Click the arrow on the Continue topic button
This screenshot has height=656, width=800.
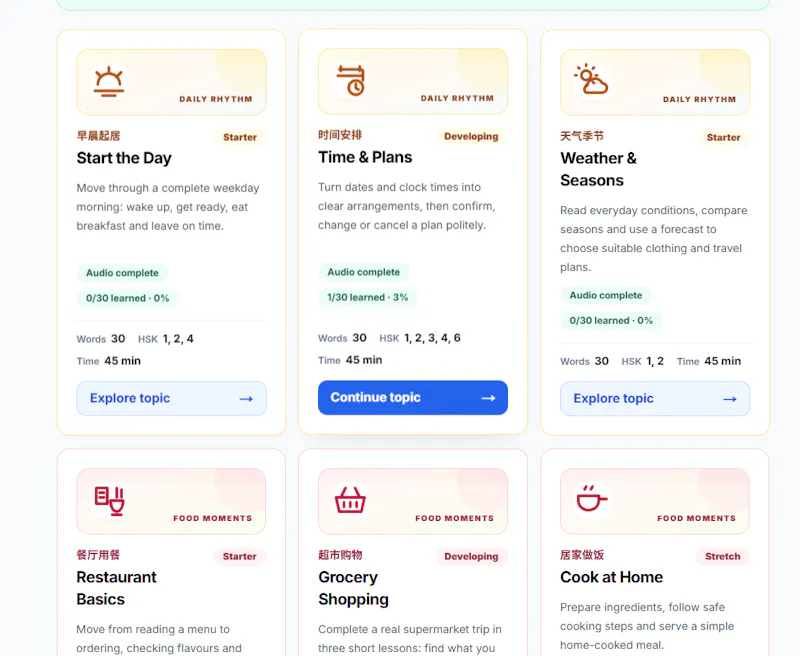click(x=488, y=398)
